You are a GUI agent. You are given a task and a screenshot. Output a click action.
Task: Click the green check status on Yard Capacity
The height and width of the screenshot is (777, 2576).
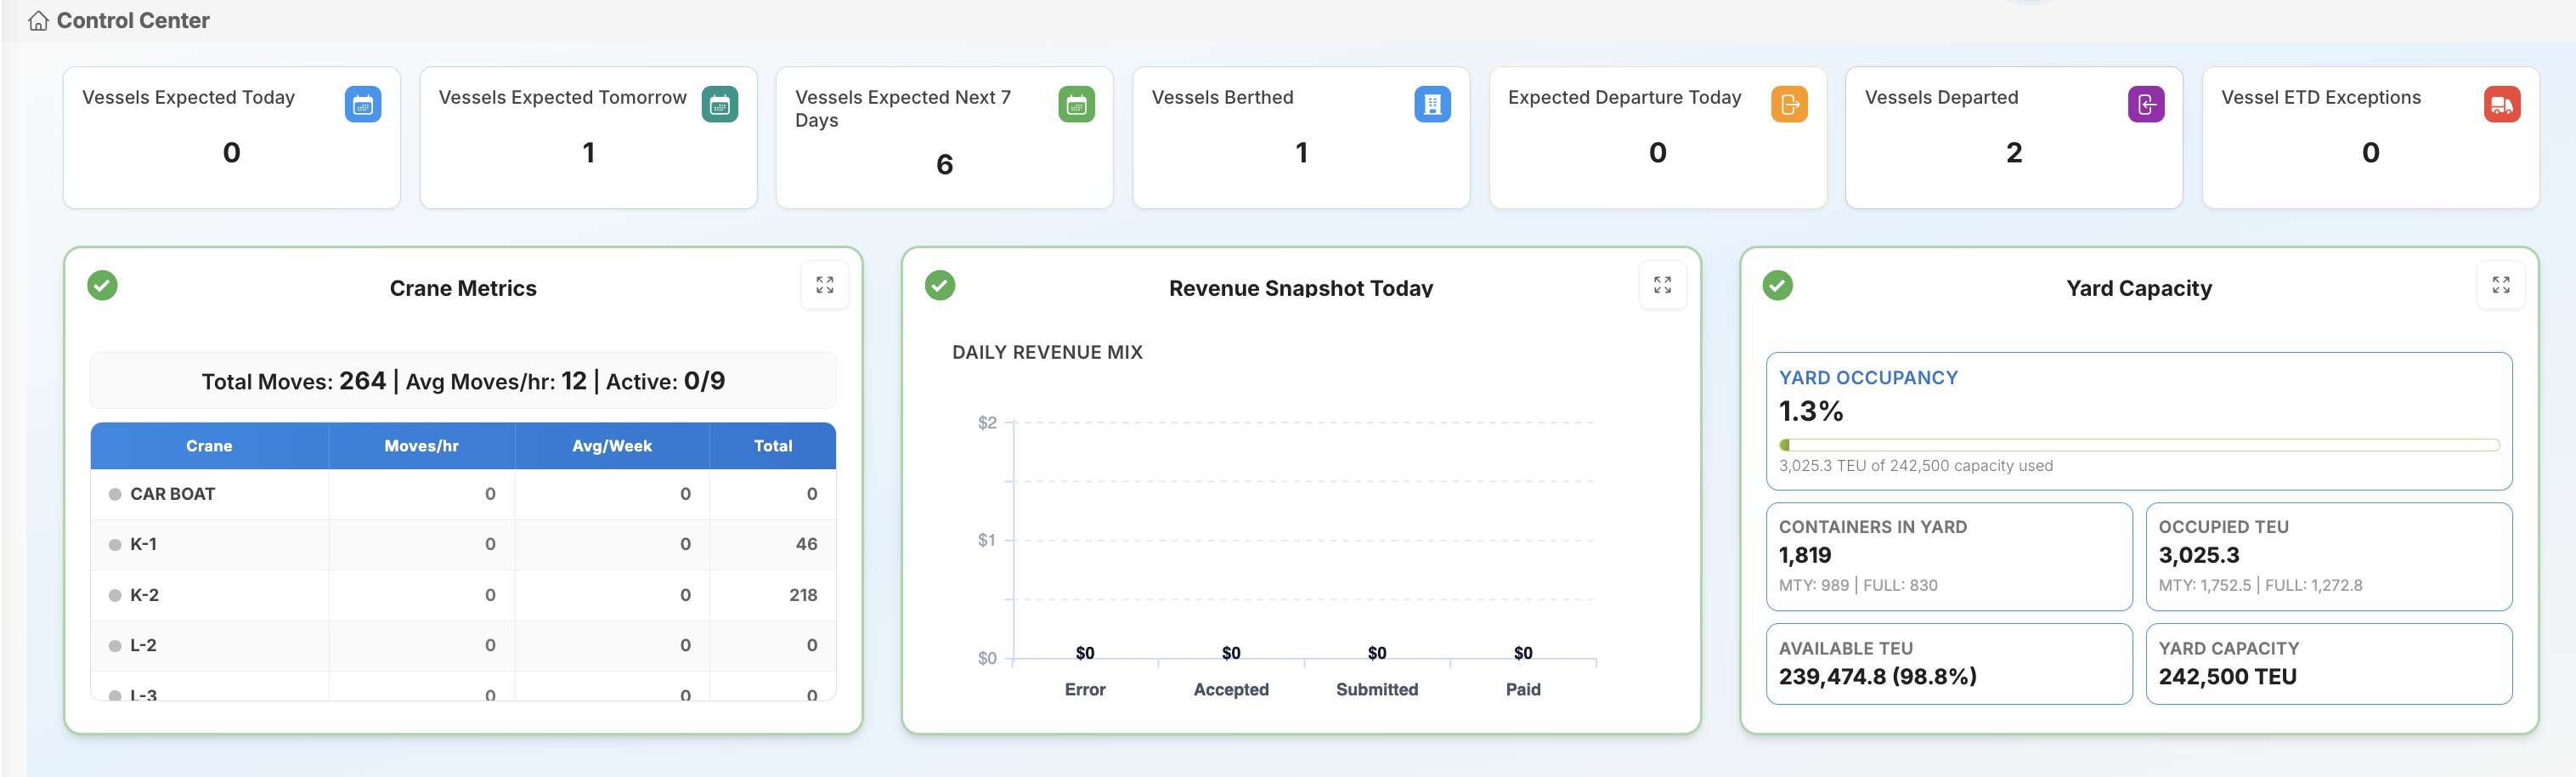click(x=1777, y=286)
